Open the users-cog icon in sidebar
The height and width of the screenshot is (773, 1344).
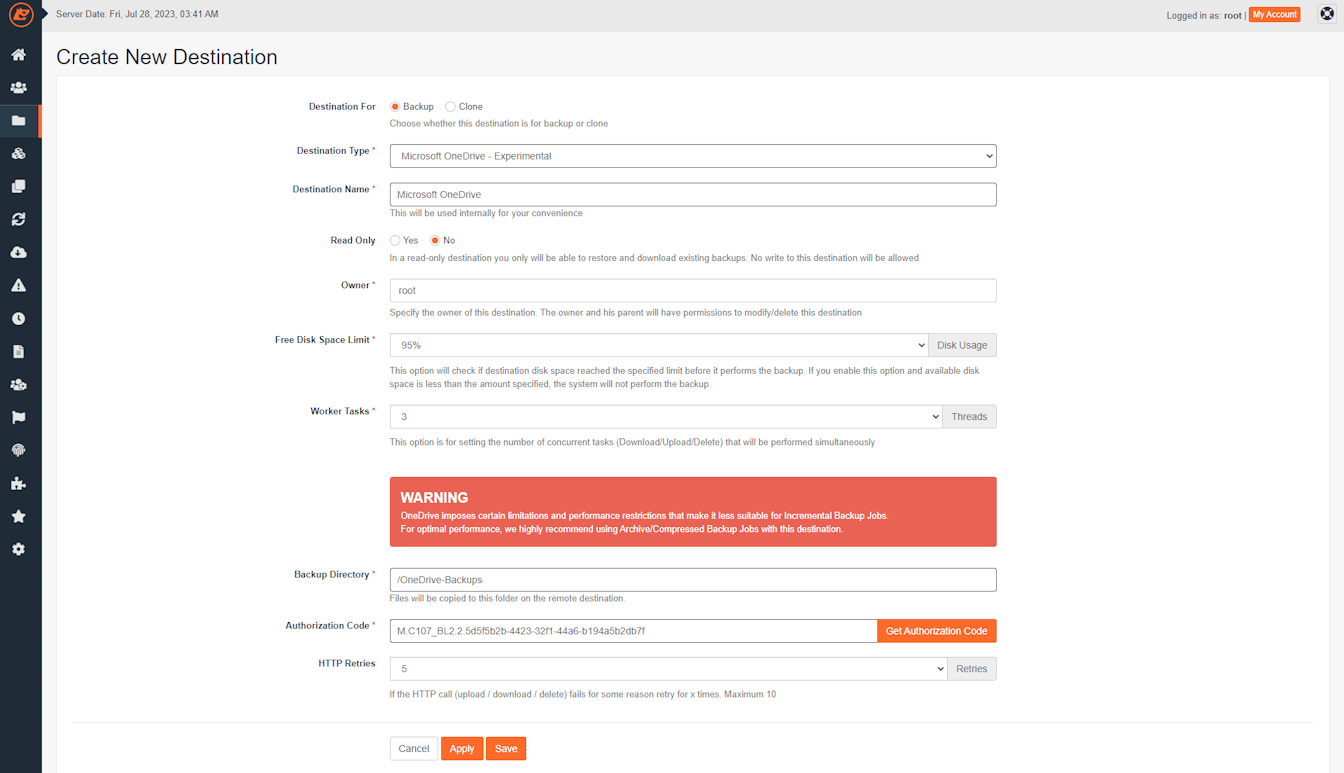pyautogui.click(x=18, y=385)
